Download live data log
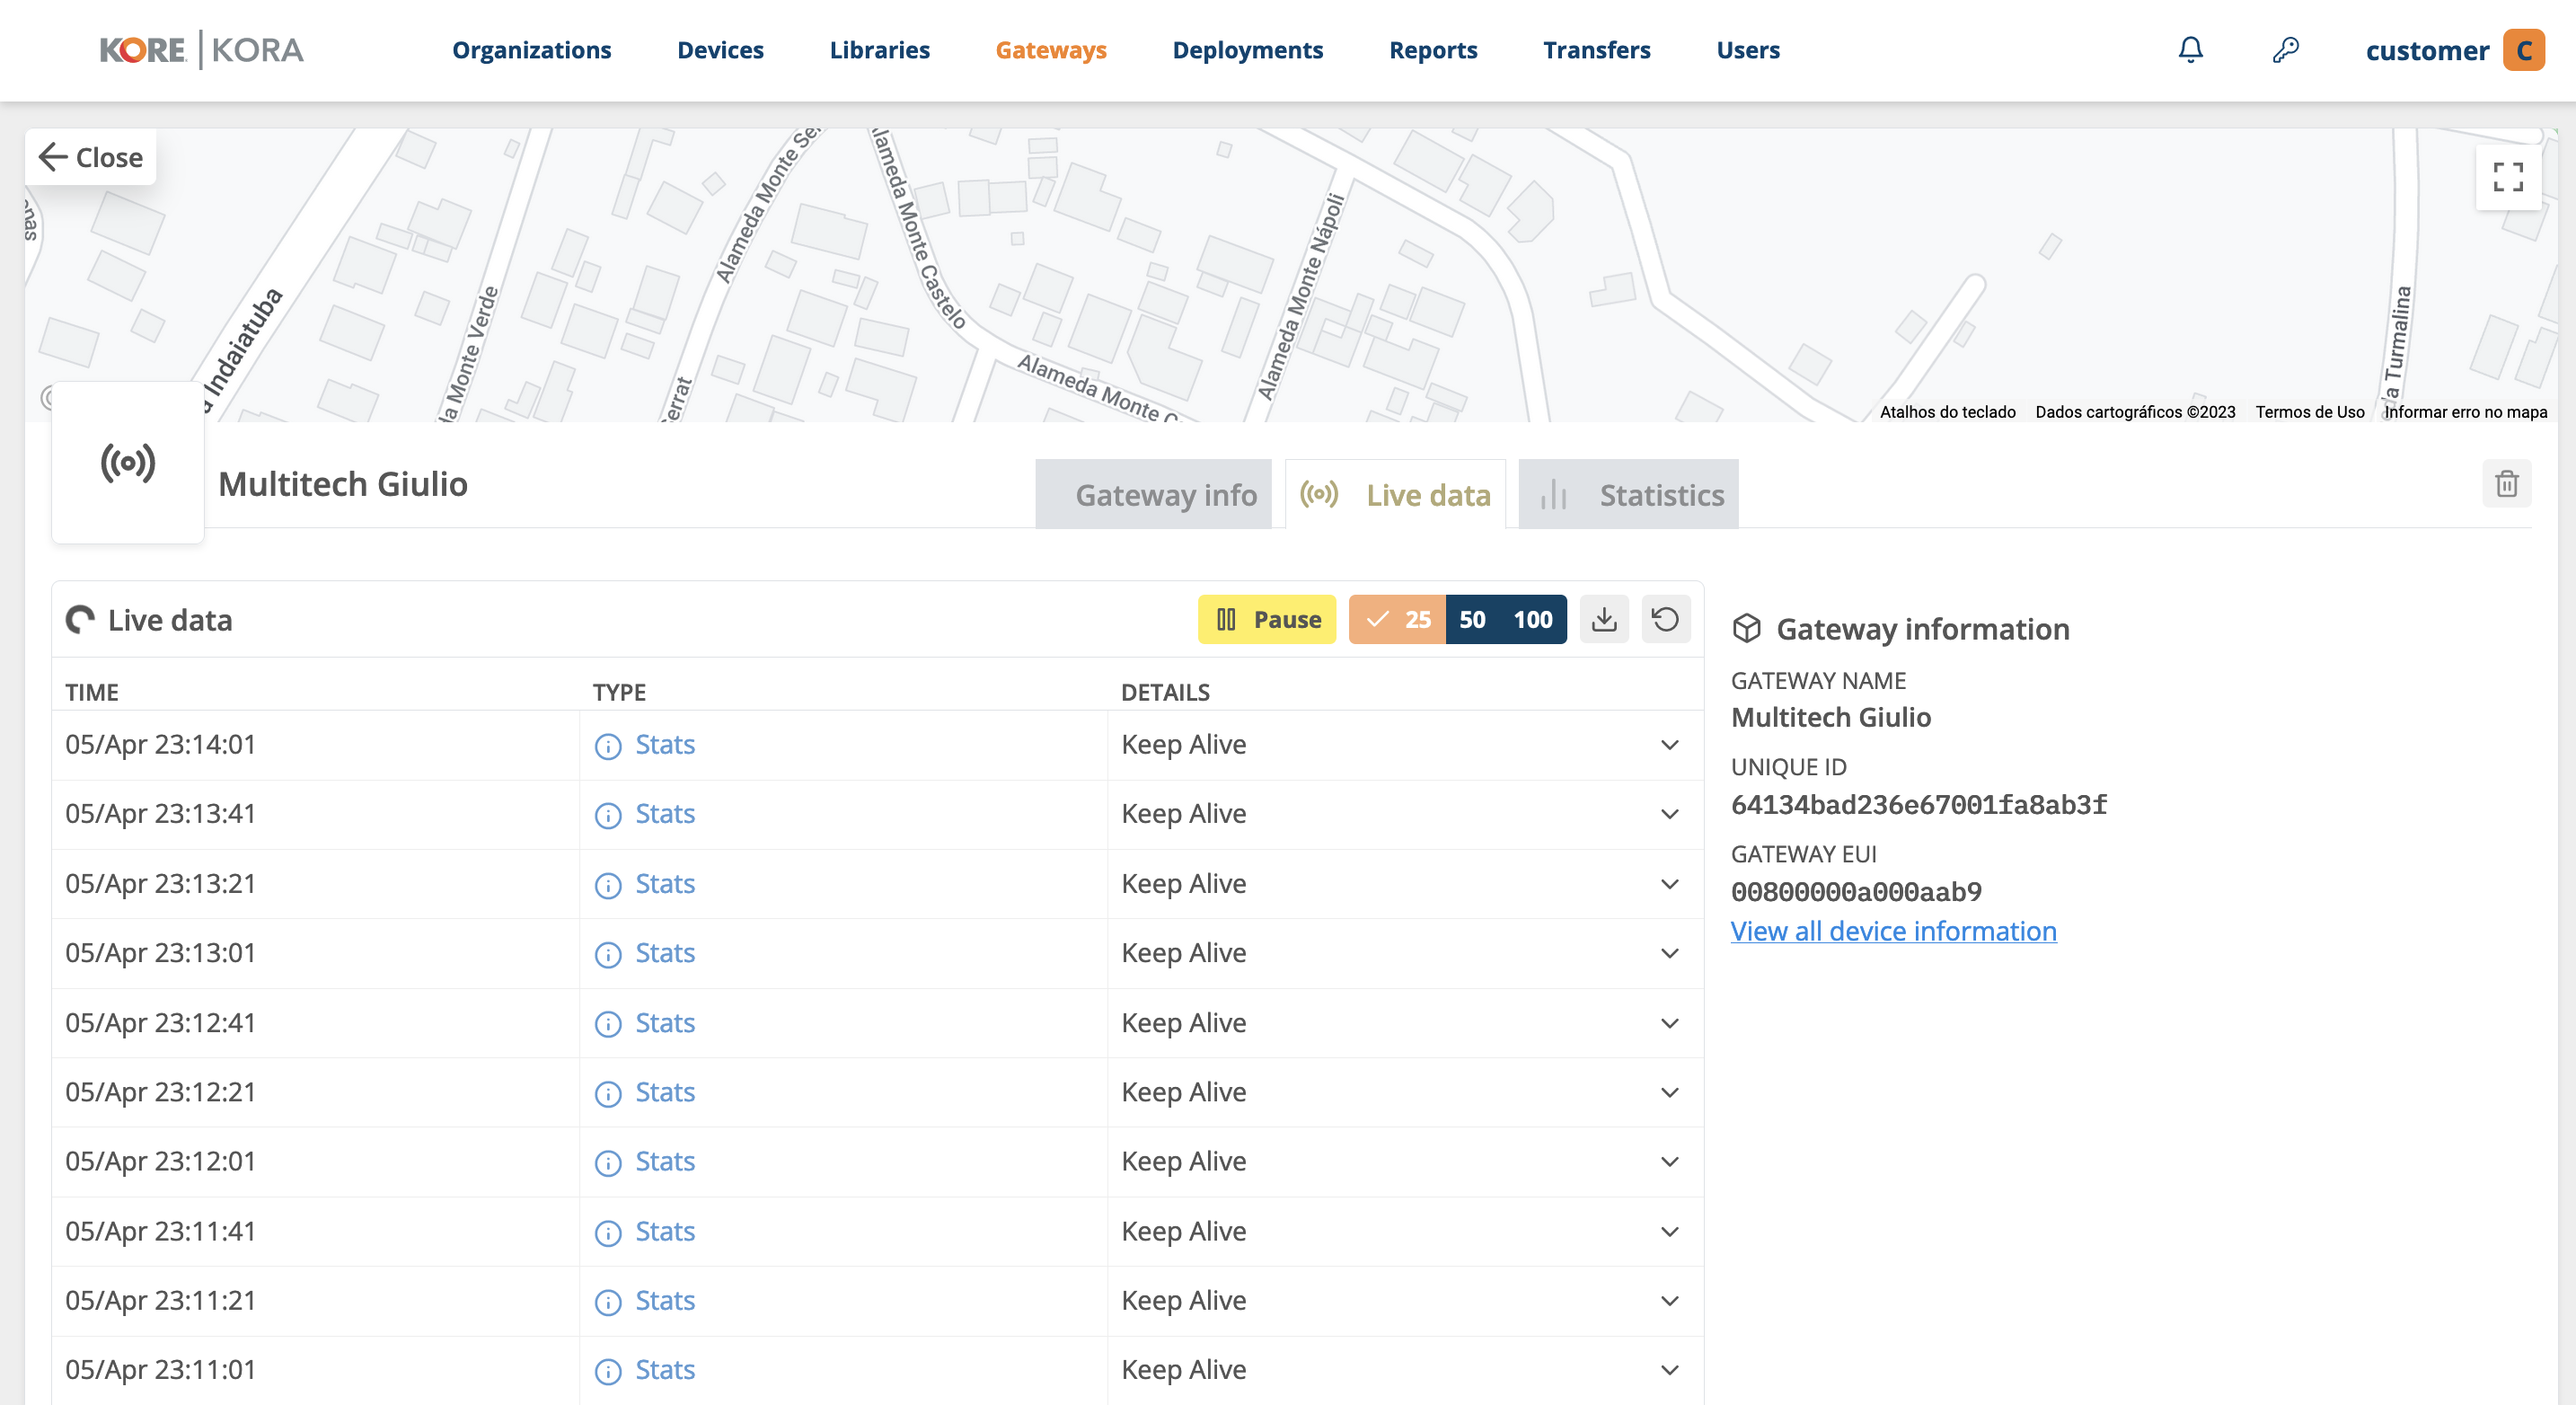The height and width of the screenshot is (1405, 2576). pos(1604,619)
